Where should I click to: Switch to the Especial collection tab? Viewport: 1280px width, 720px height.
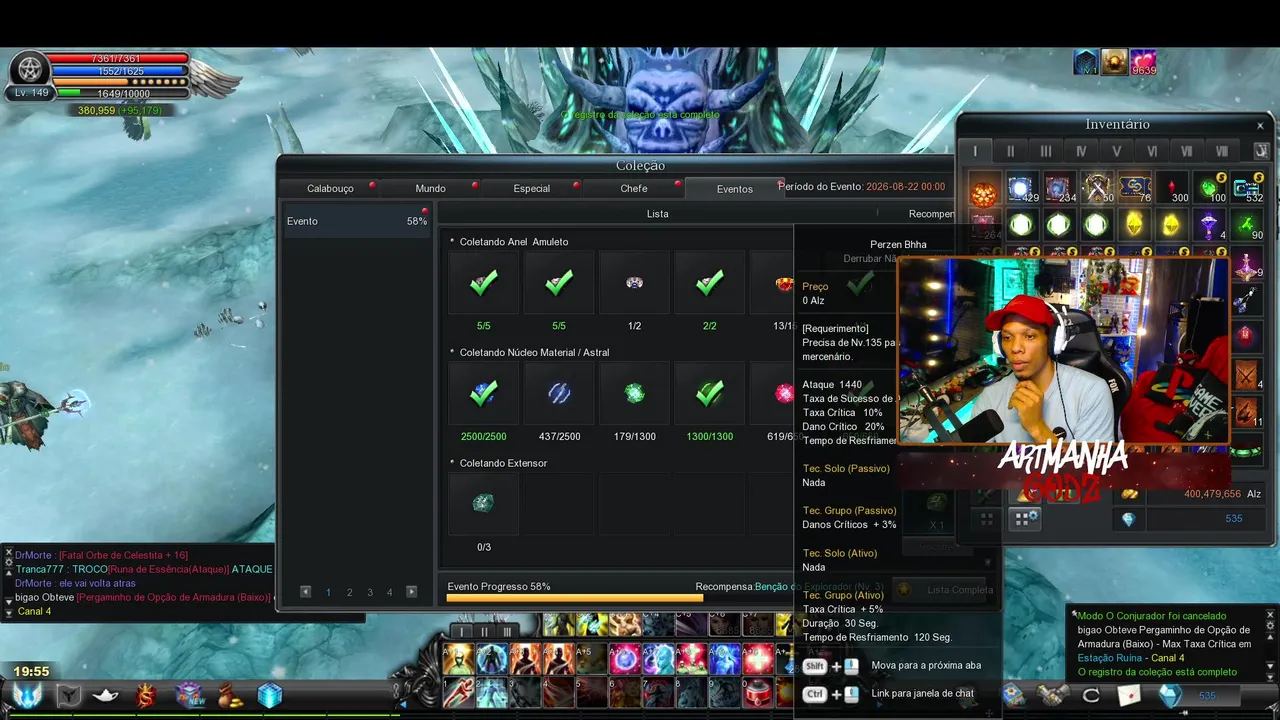(x=531, y=188)
